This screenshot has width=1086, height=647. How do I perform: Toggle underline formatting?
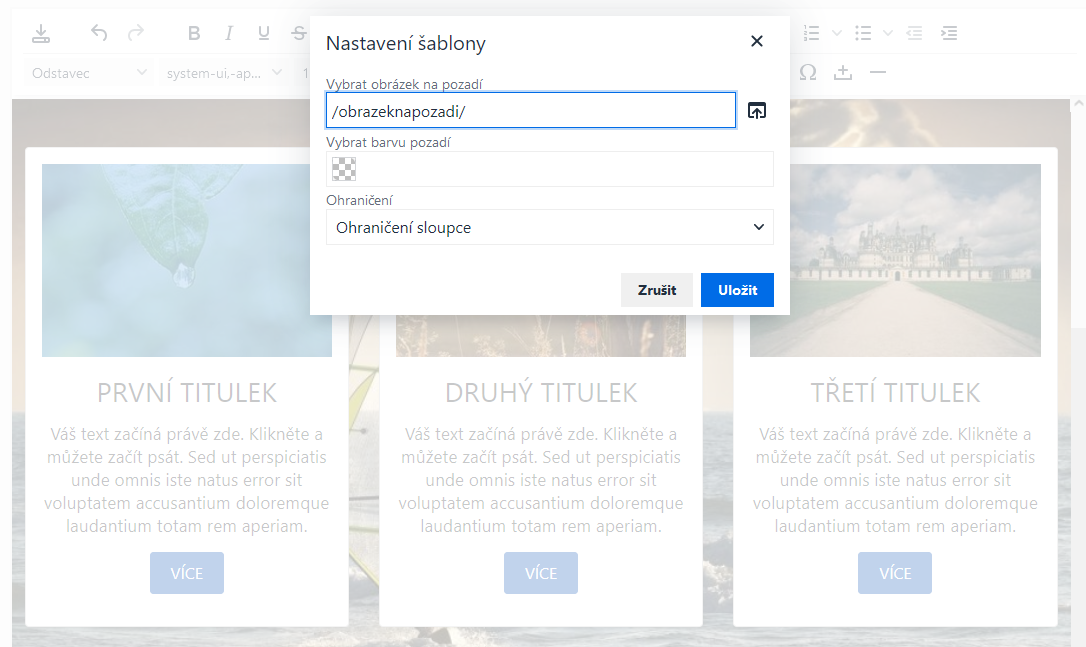pos(264,34)
